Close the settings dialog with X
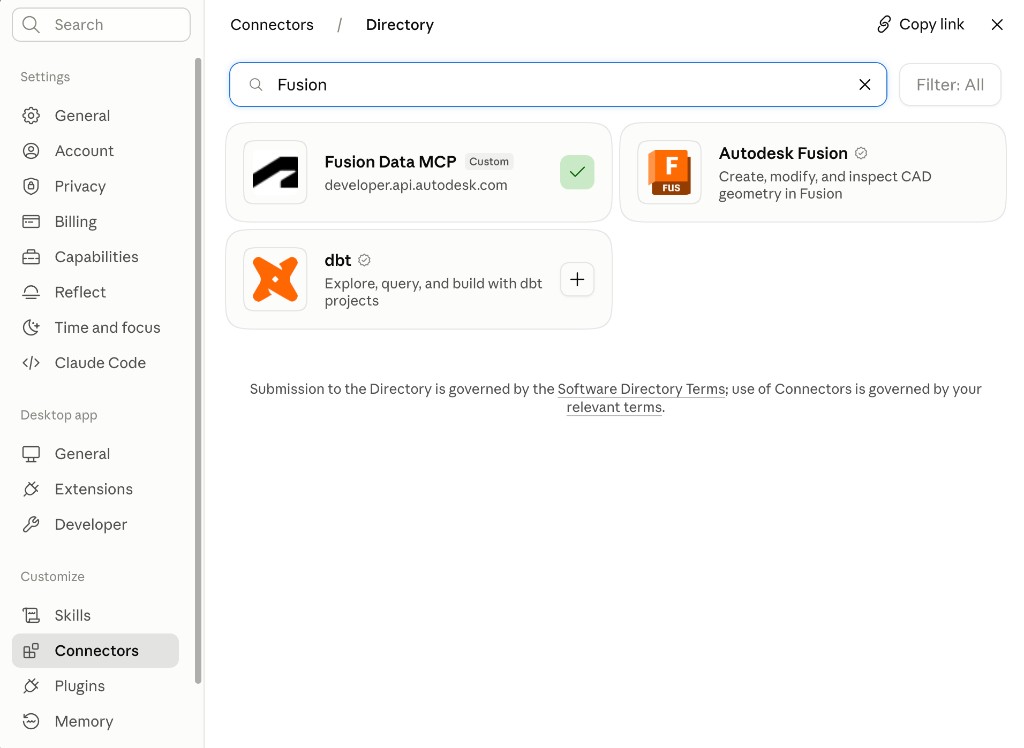The image size is (1024, 748). (x=997, y=25)
